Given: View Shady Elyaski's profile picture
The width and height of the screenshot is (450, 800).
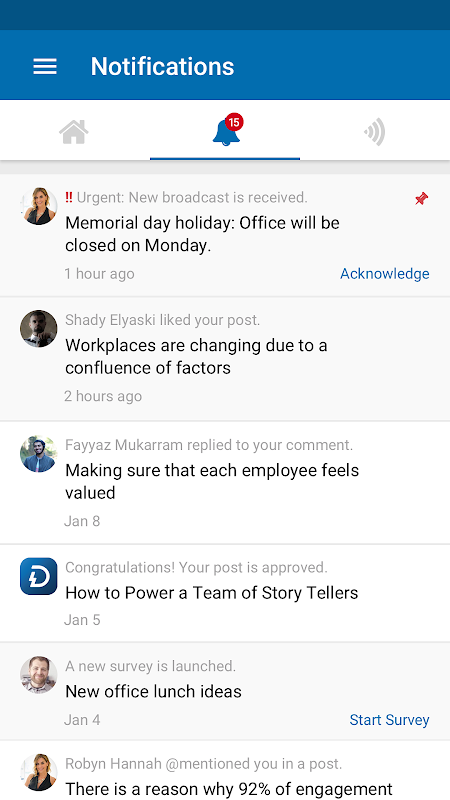Looking at the screenshot, I should click(x=39, y=329).
